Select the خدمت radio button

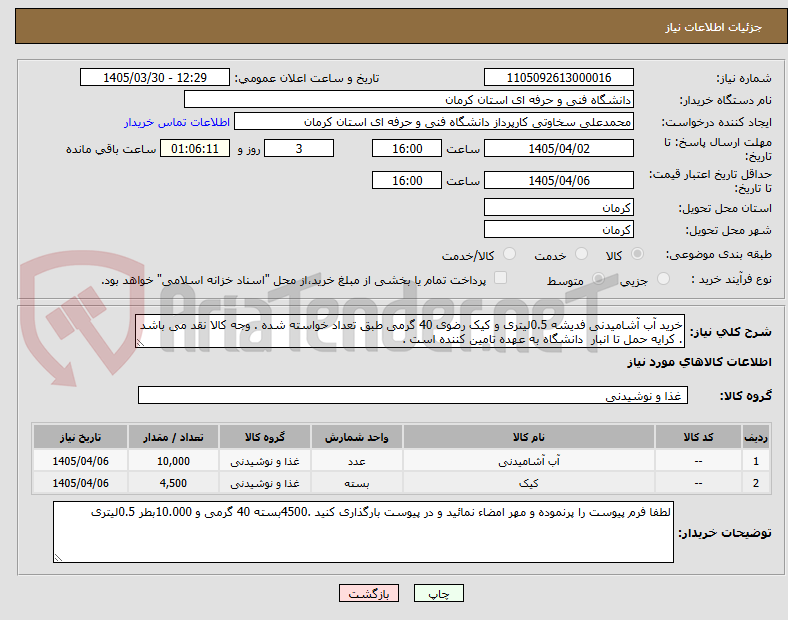coord(581,254)
